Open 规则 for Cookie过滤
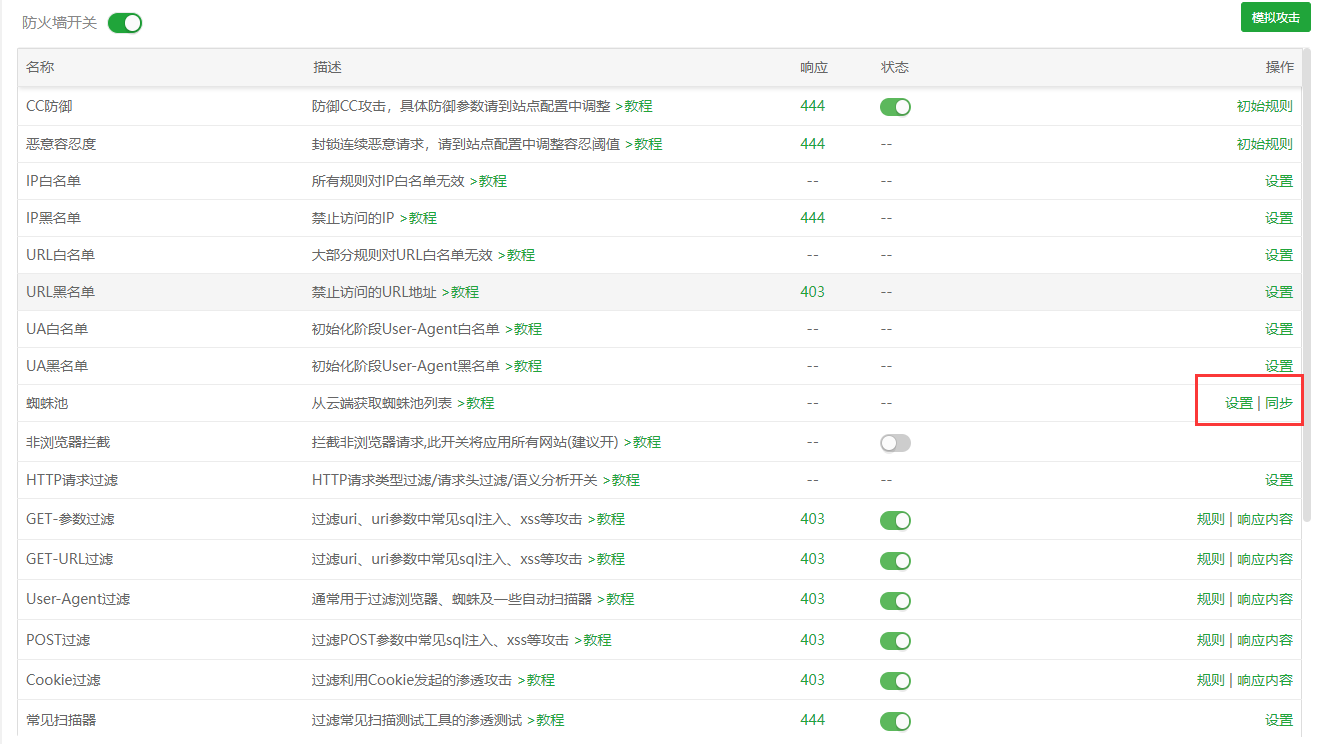The height and width of the screenshot is (744, 1324). click(1210, 680)
